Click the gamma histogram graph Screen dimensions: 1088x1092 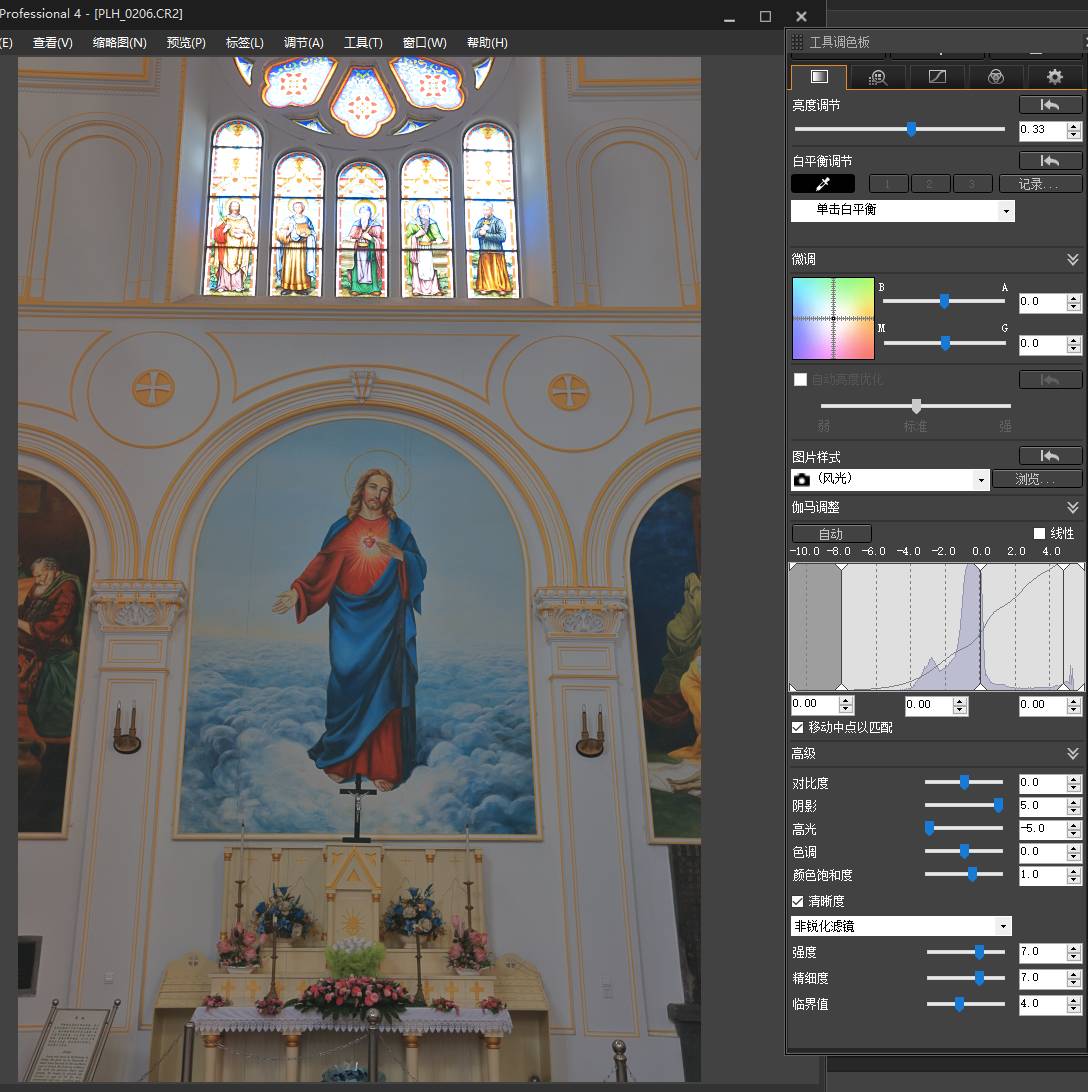pyautogui.click(x=936, y=627)
